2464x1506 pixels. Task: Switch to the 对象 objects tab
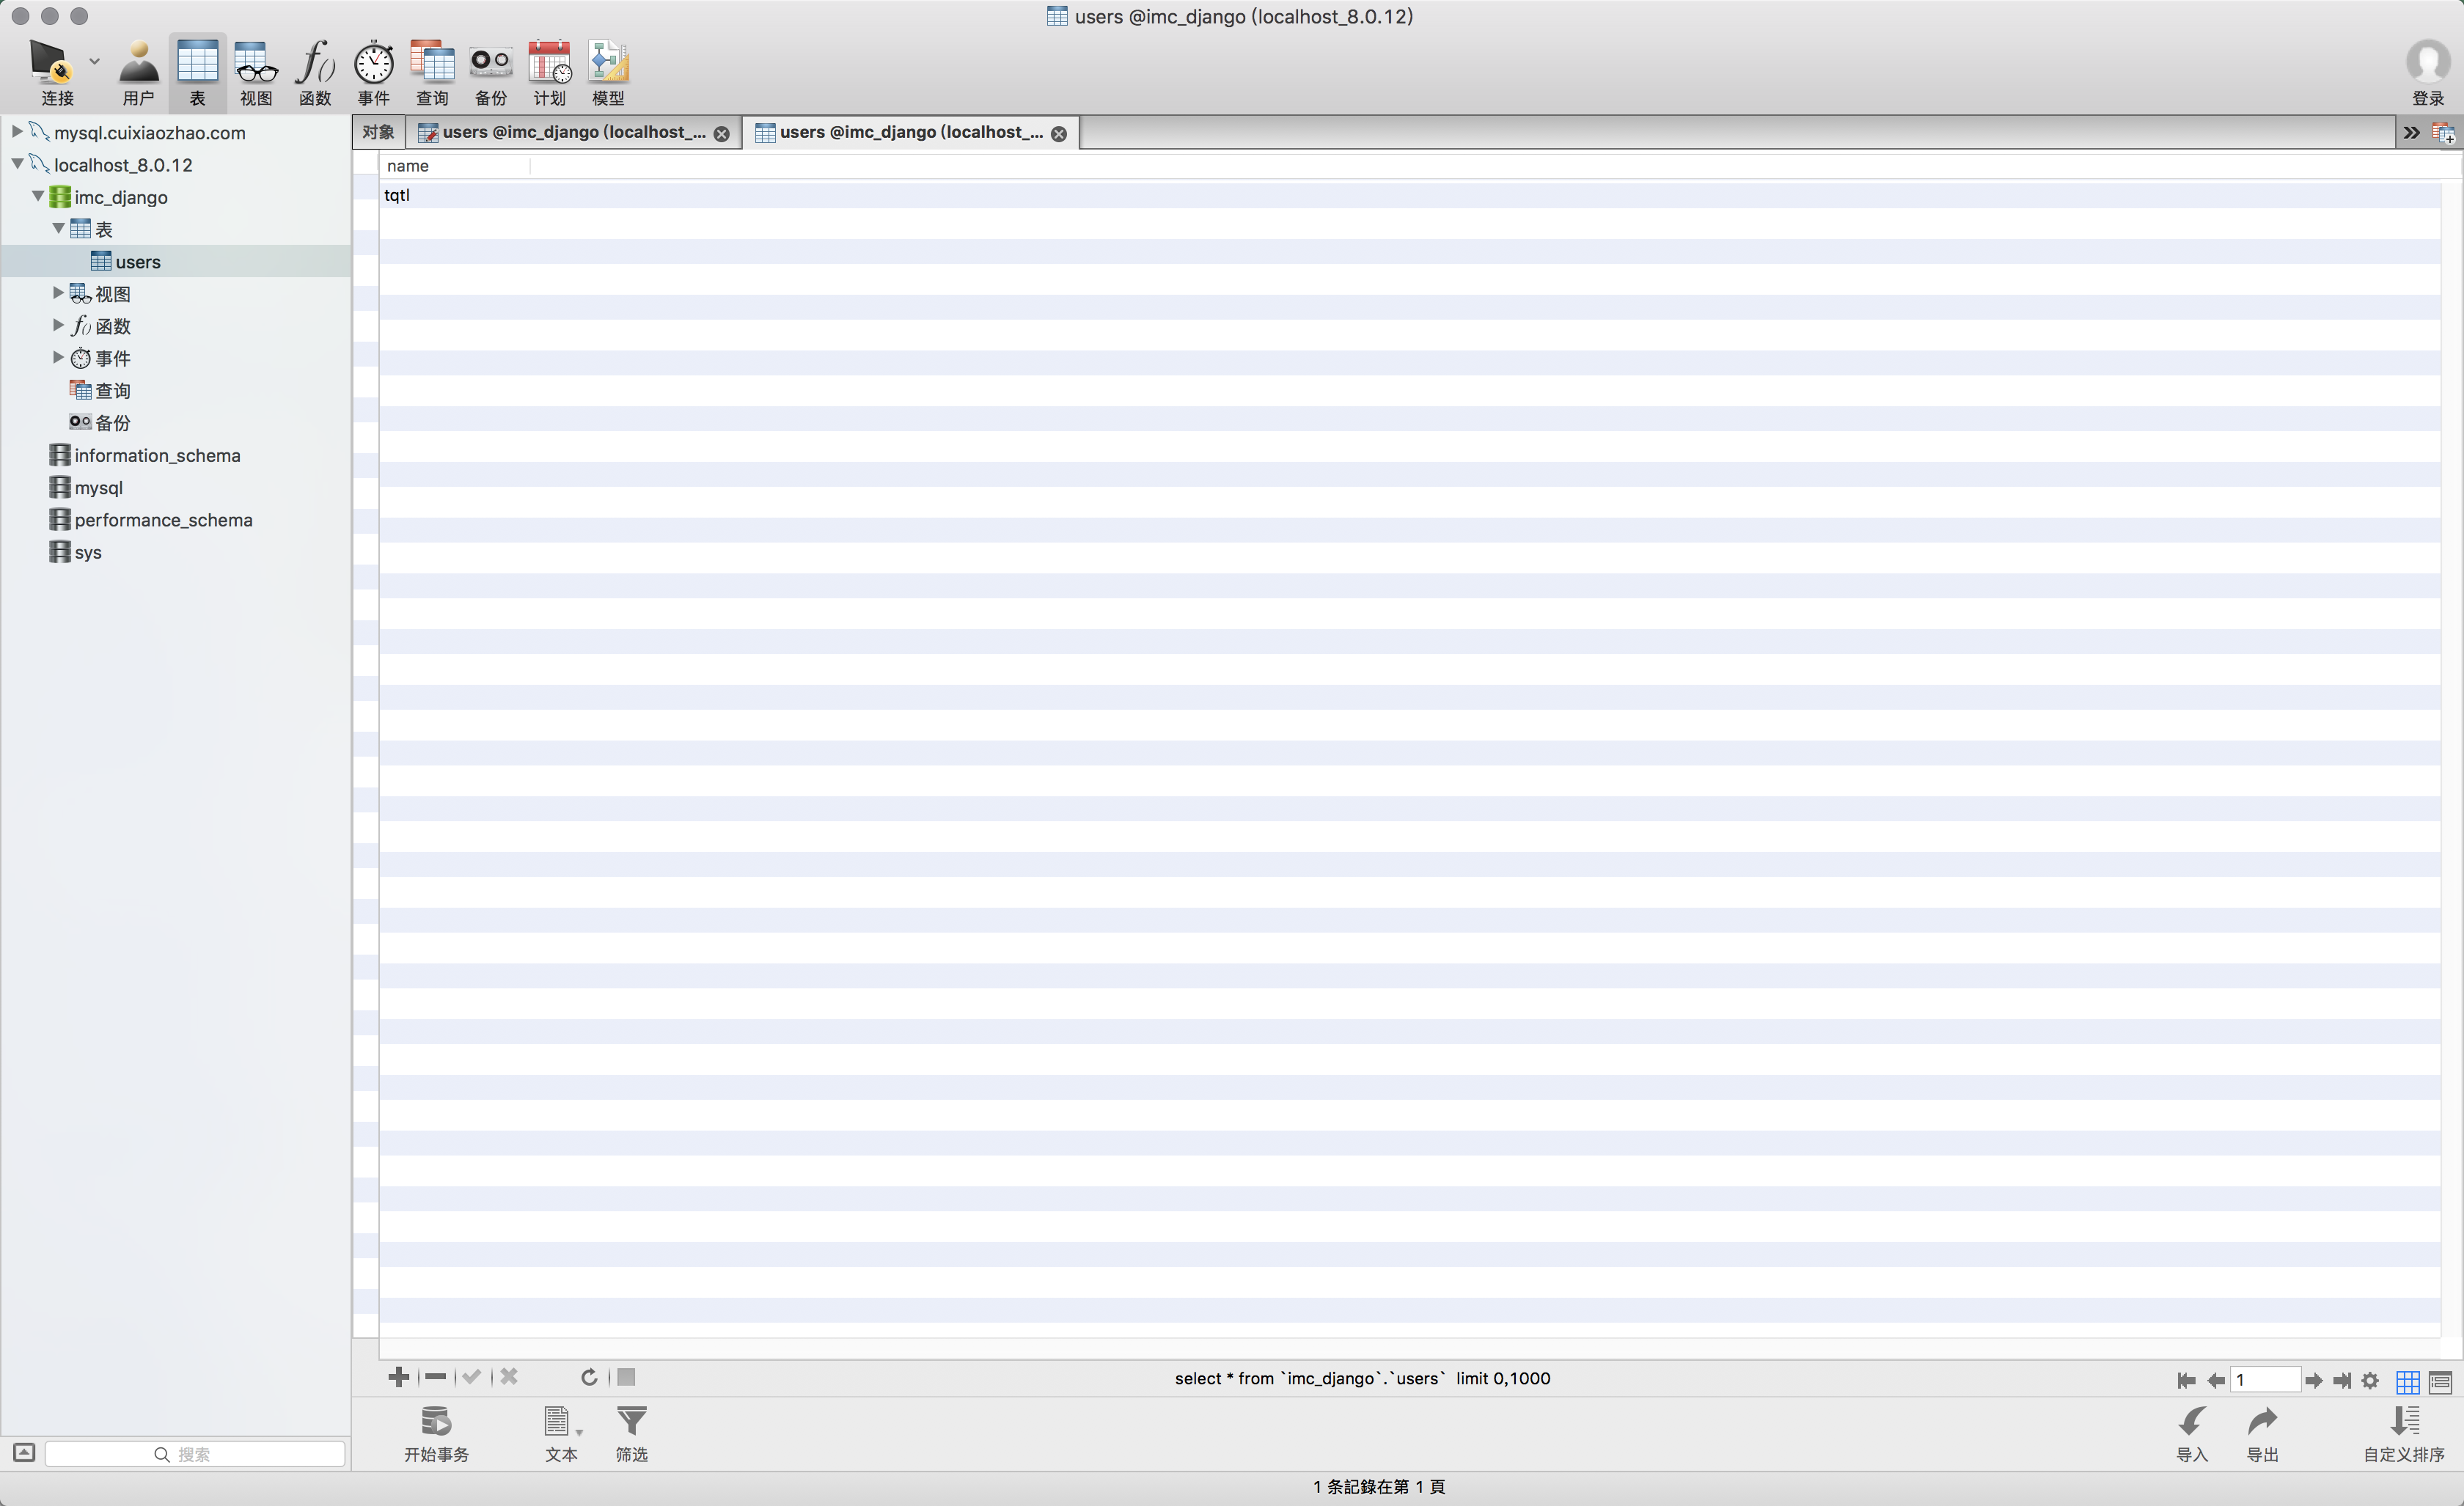[378, 132]
